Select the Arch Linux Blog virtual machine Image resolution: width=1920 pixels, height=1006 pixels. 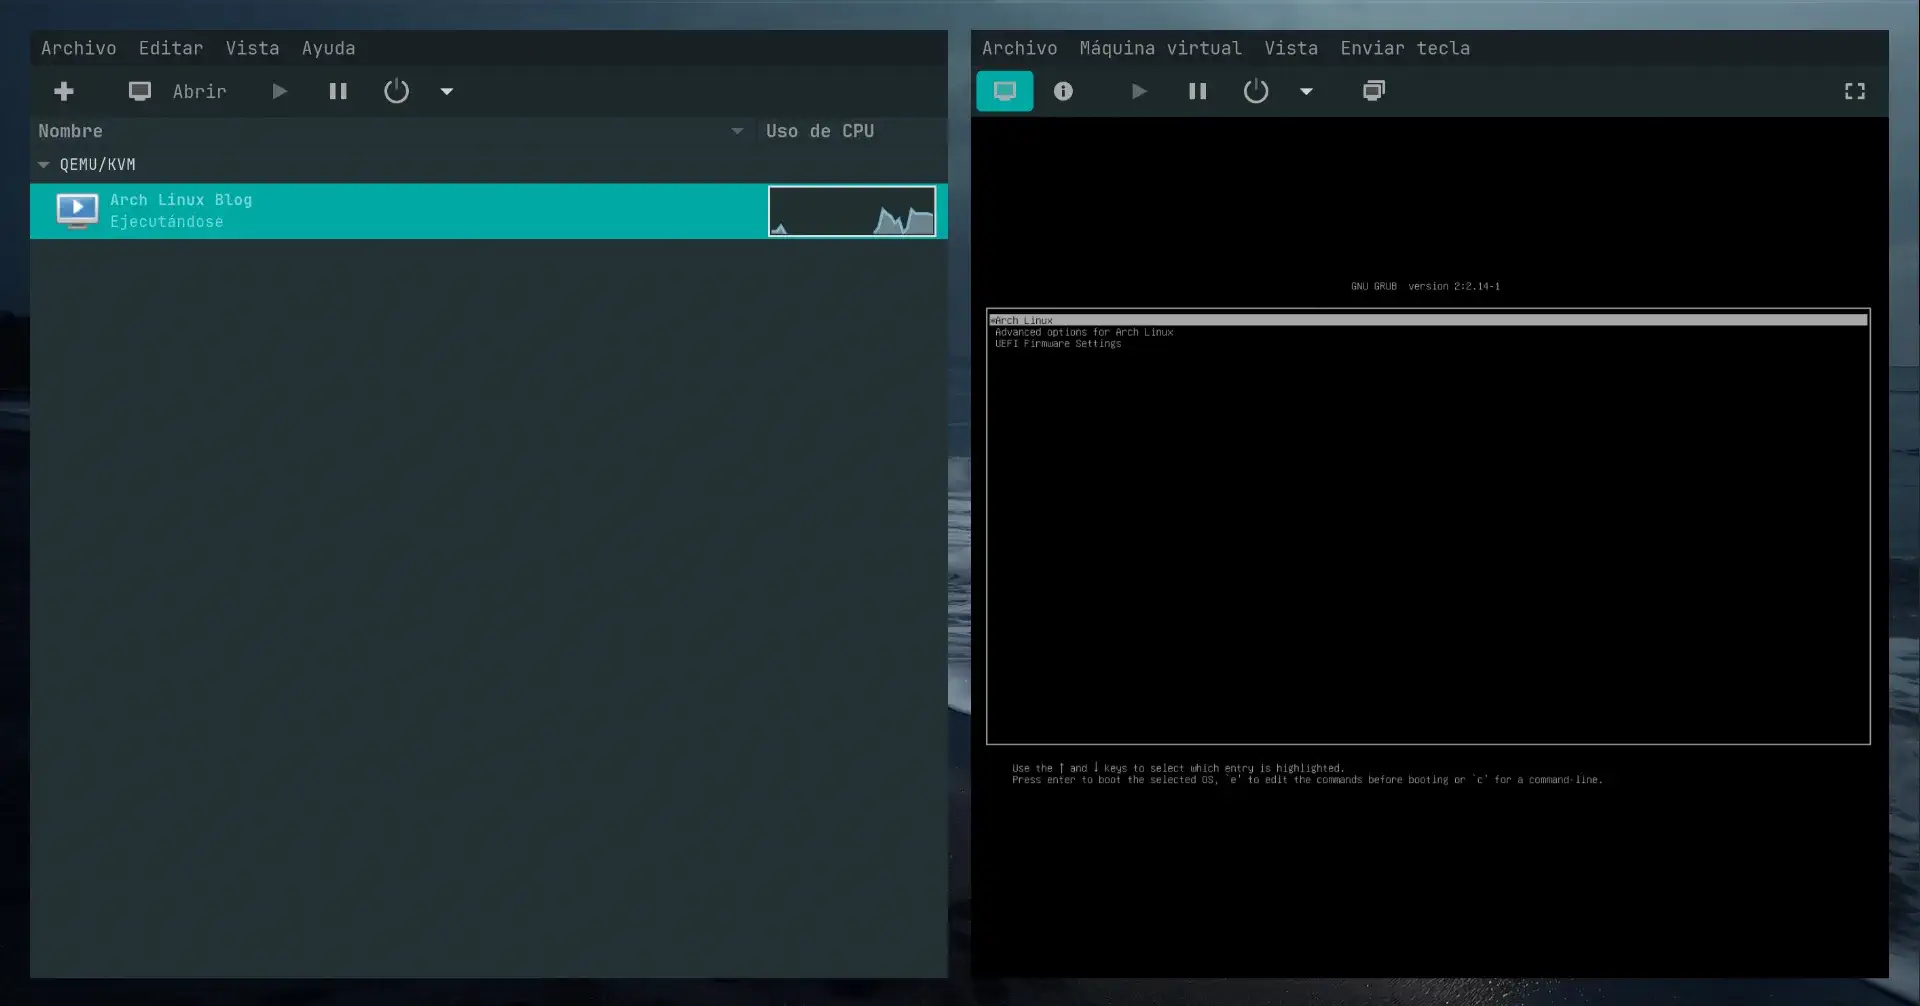click(181, 210)
